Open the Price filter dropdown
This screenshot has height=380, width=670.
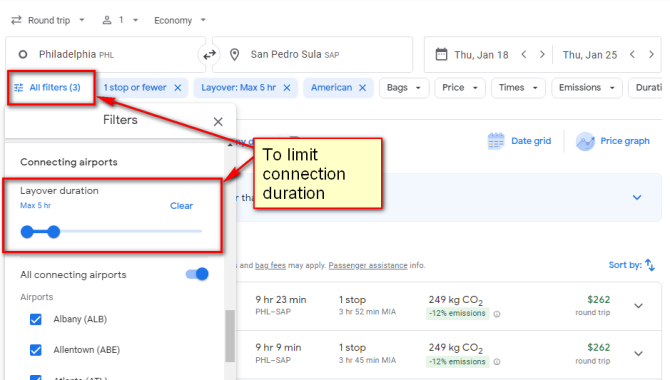pyautogui.click(x=460, y=88)
